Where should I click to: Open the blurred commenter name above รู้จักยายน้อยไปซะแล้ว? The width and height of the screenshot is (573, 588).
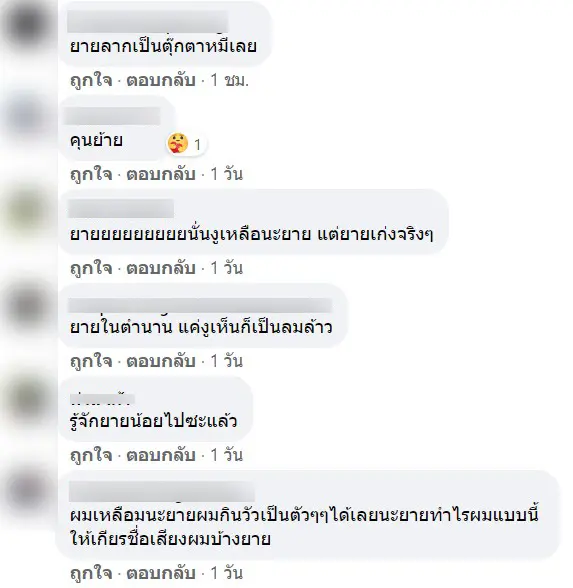pyautogui.click(x=102, y=399)
